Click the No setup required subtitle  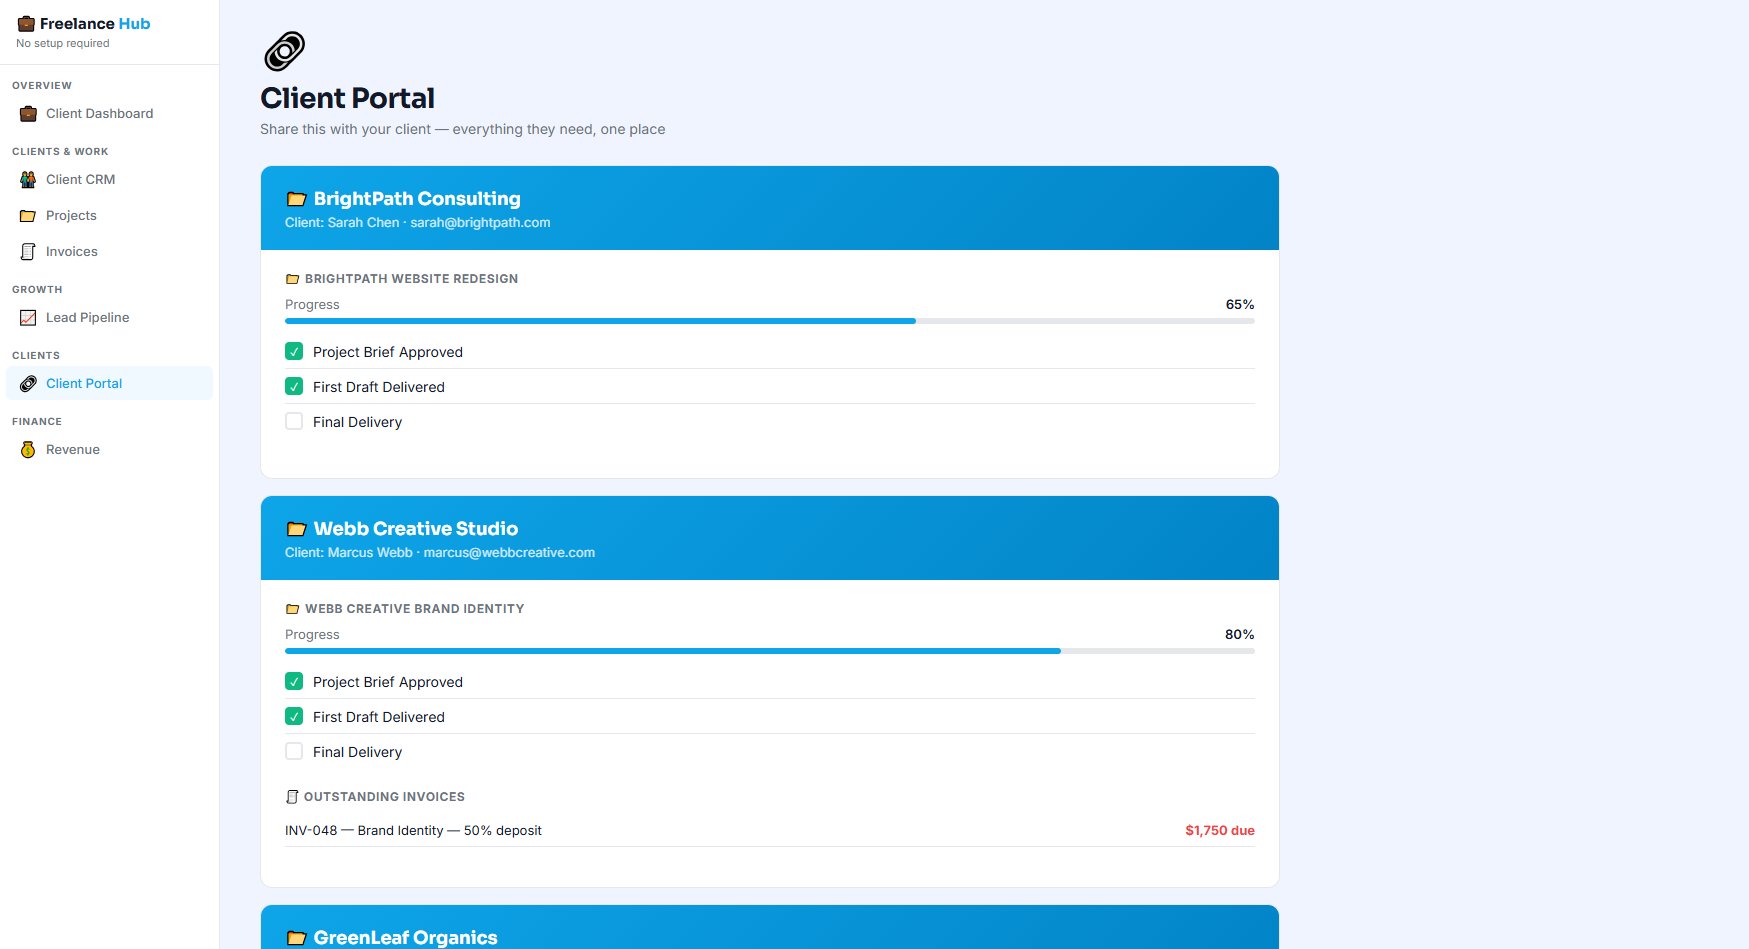(x=63, y=44)
